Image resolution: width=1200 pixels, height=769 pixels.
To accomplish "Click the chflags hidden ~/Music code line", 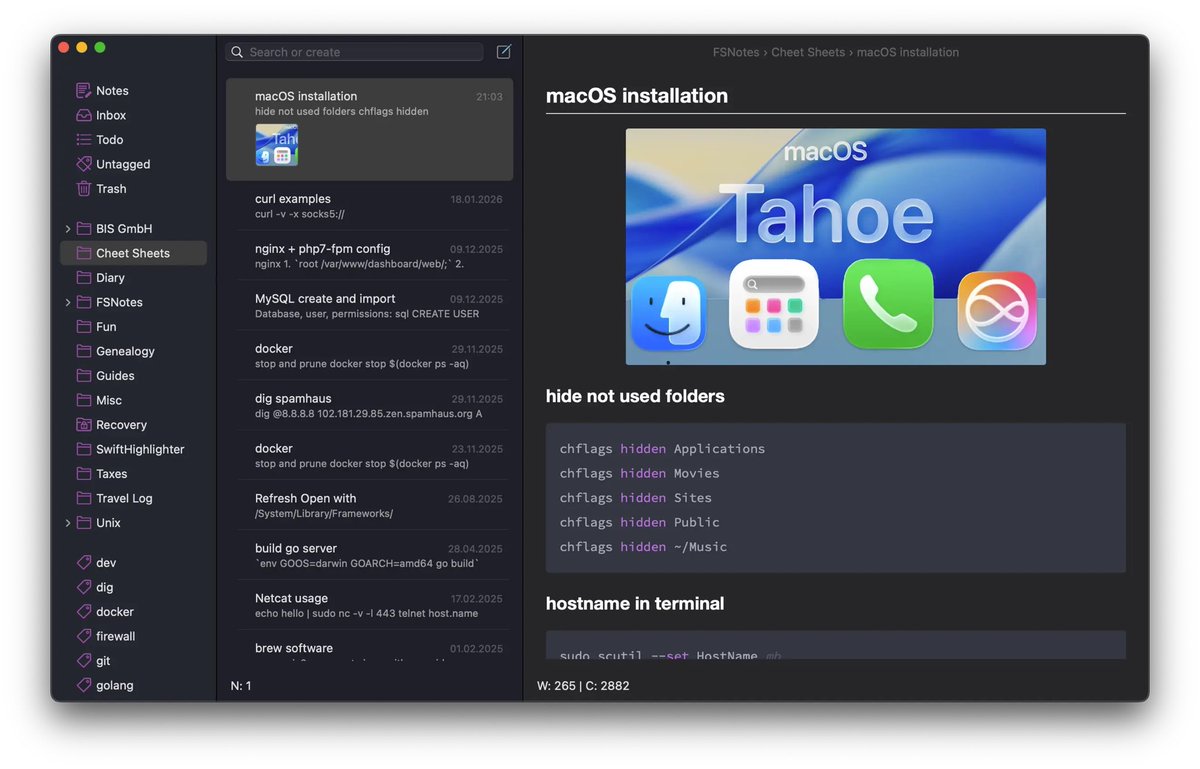I will (644, 547).
